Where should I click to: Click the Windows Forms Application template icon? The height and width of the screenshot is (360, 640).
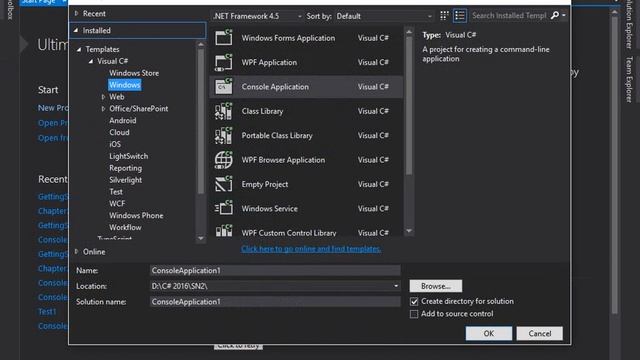tap(224, 38)
